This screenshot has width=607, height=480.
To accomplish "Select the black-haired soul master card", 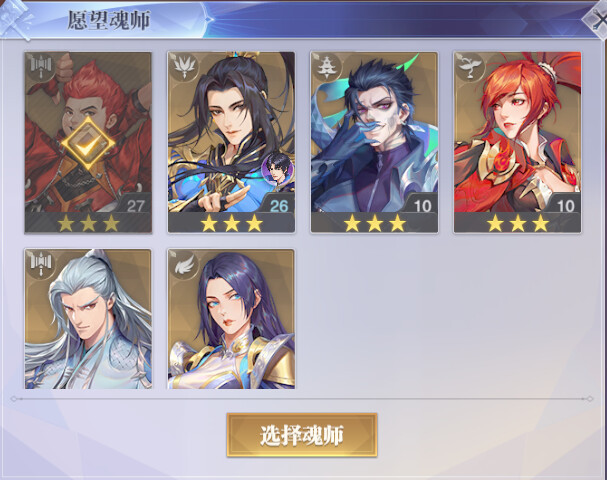I will coord(231,142).
